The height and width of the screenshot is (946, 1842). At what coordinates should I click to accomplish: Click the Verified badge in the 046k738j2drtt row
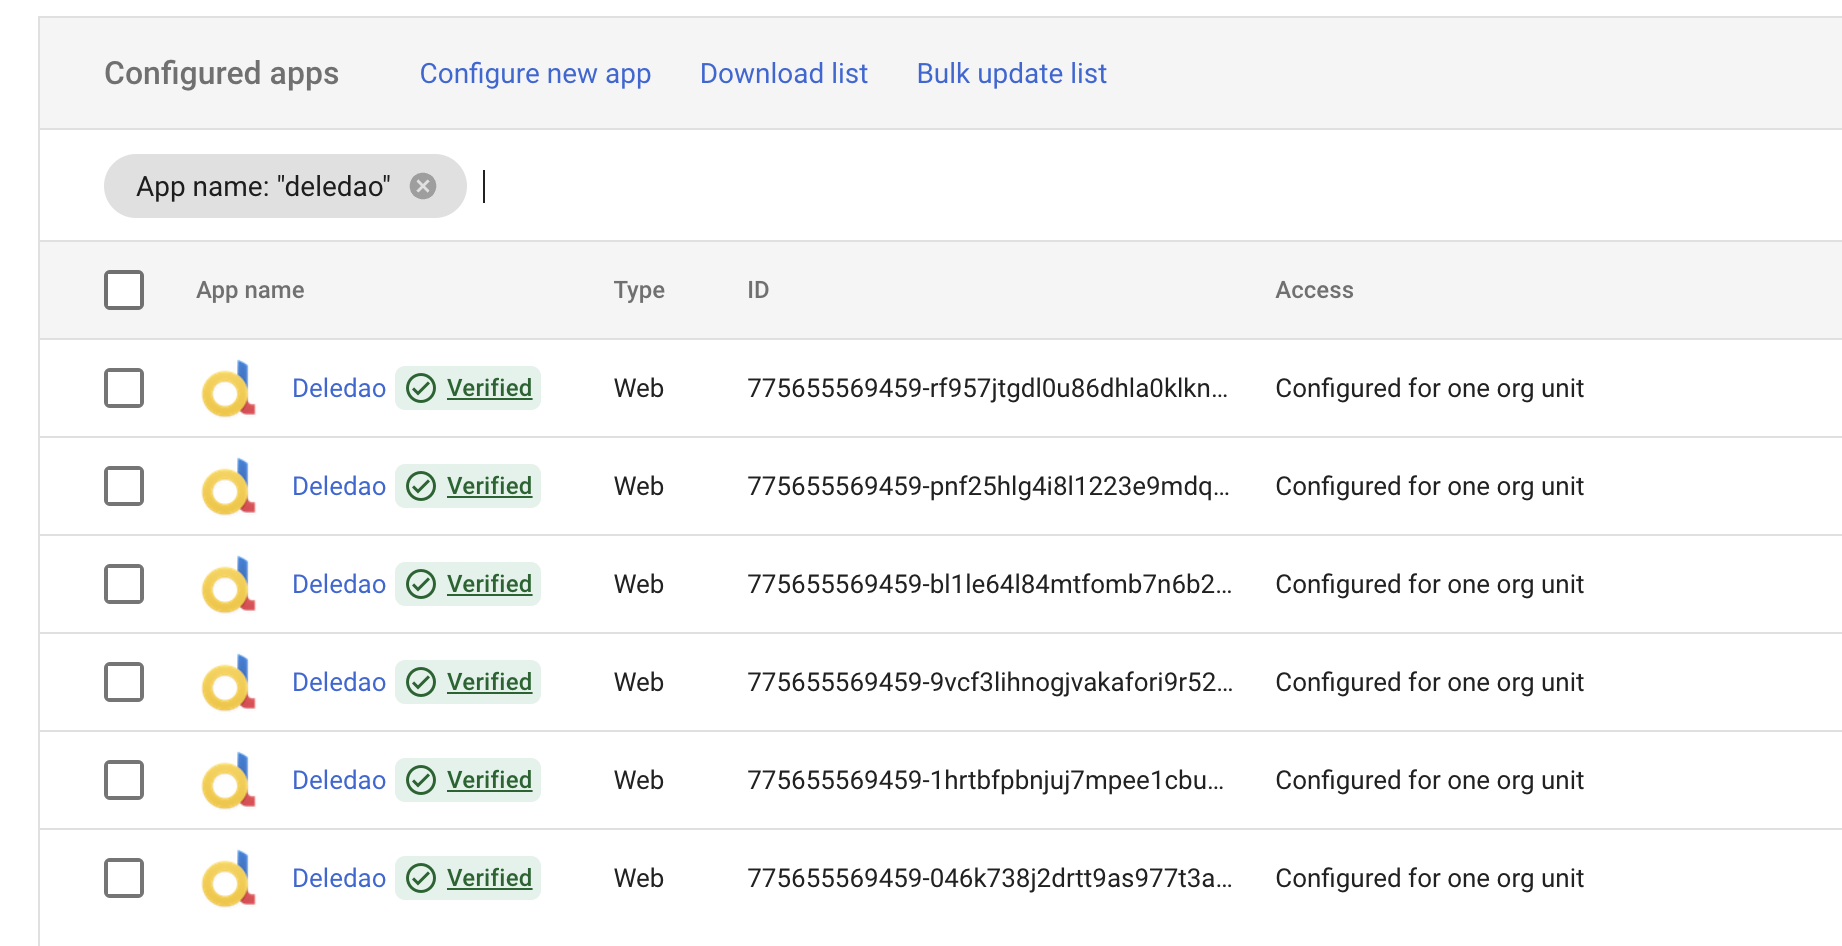(468, 878)
